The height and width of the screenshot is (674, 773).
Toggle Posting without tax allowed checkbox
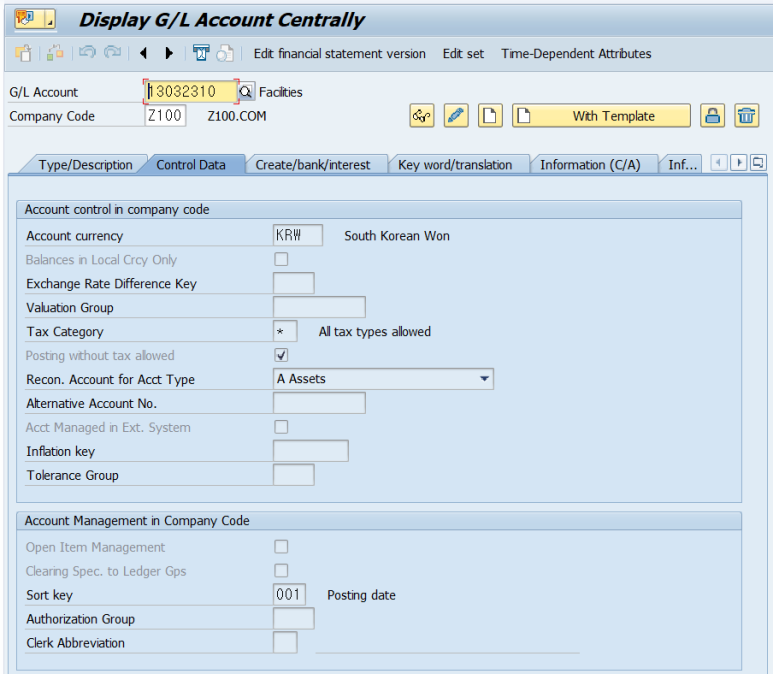[x=281, y=355]
